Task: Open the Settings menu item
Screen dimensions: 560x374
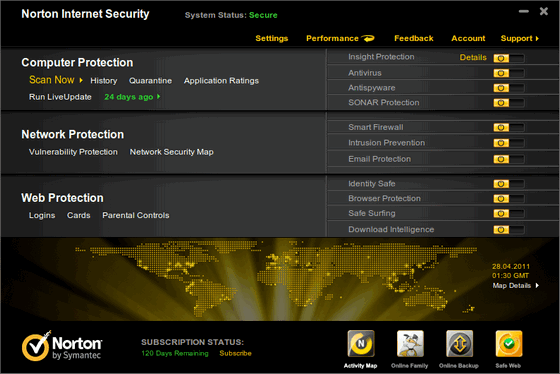Action: 272,39
